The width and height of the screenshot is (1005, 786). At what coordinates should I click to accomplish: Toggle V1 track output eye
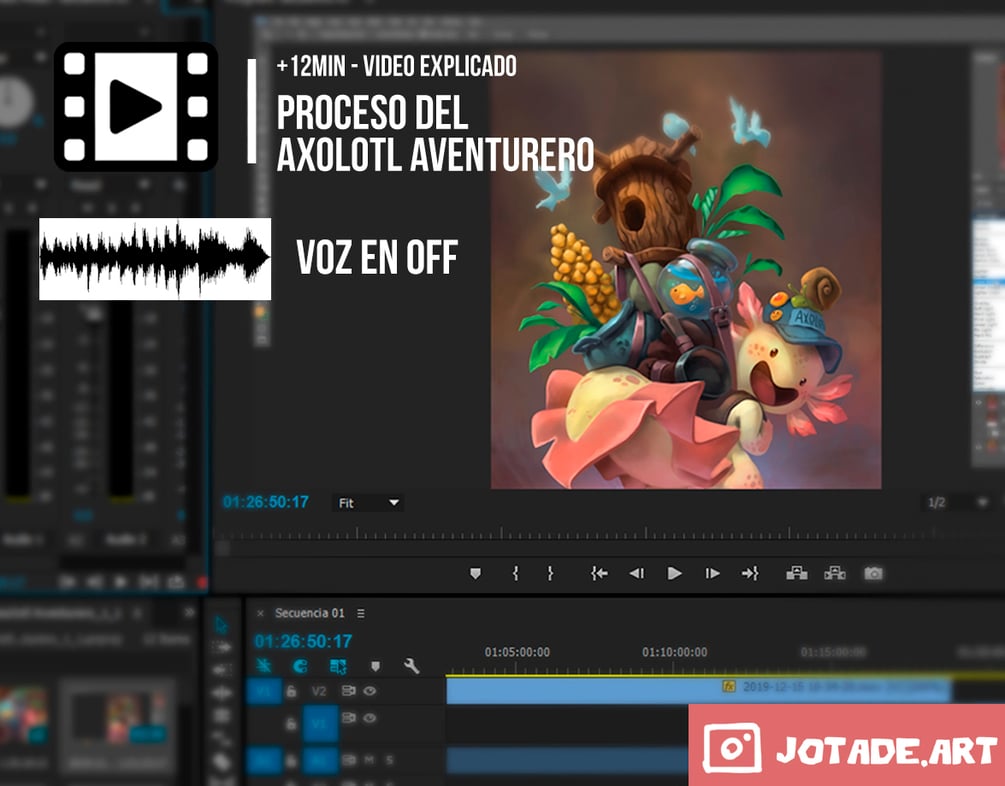tap(370, 718)
